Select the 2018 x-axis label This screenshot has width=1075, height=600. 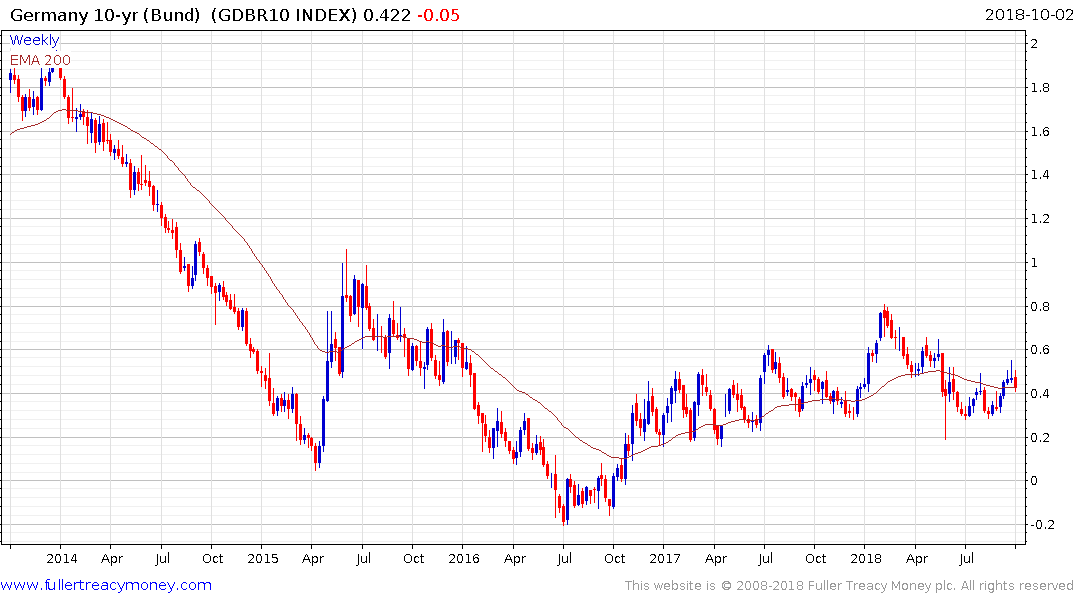(866, 559)
